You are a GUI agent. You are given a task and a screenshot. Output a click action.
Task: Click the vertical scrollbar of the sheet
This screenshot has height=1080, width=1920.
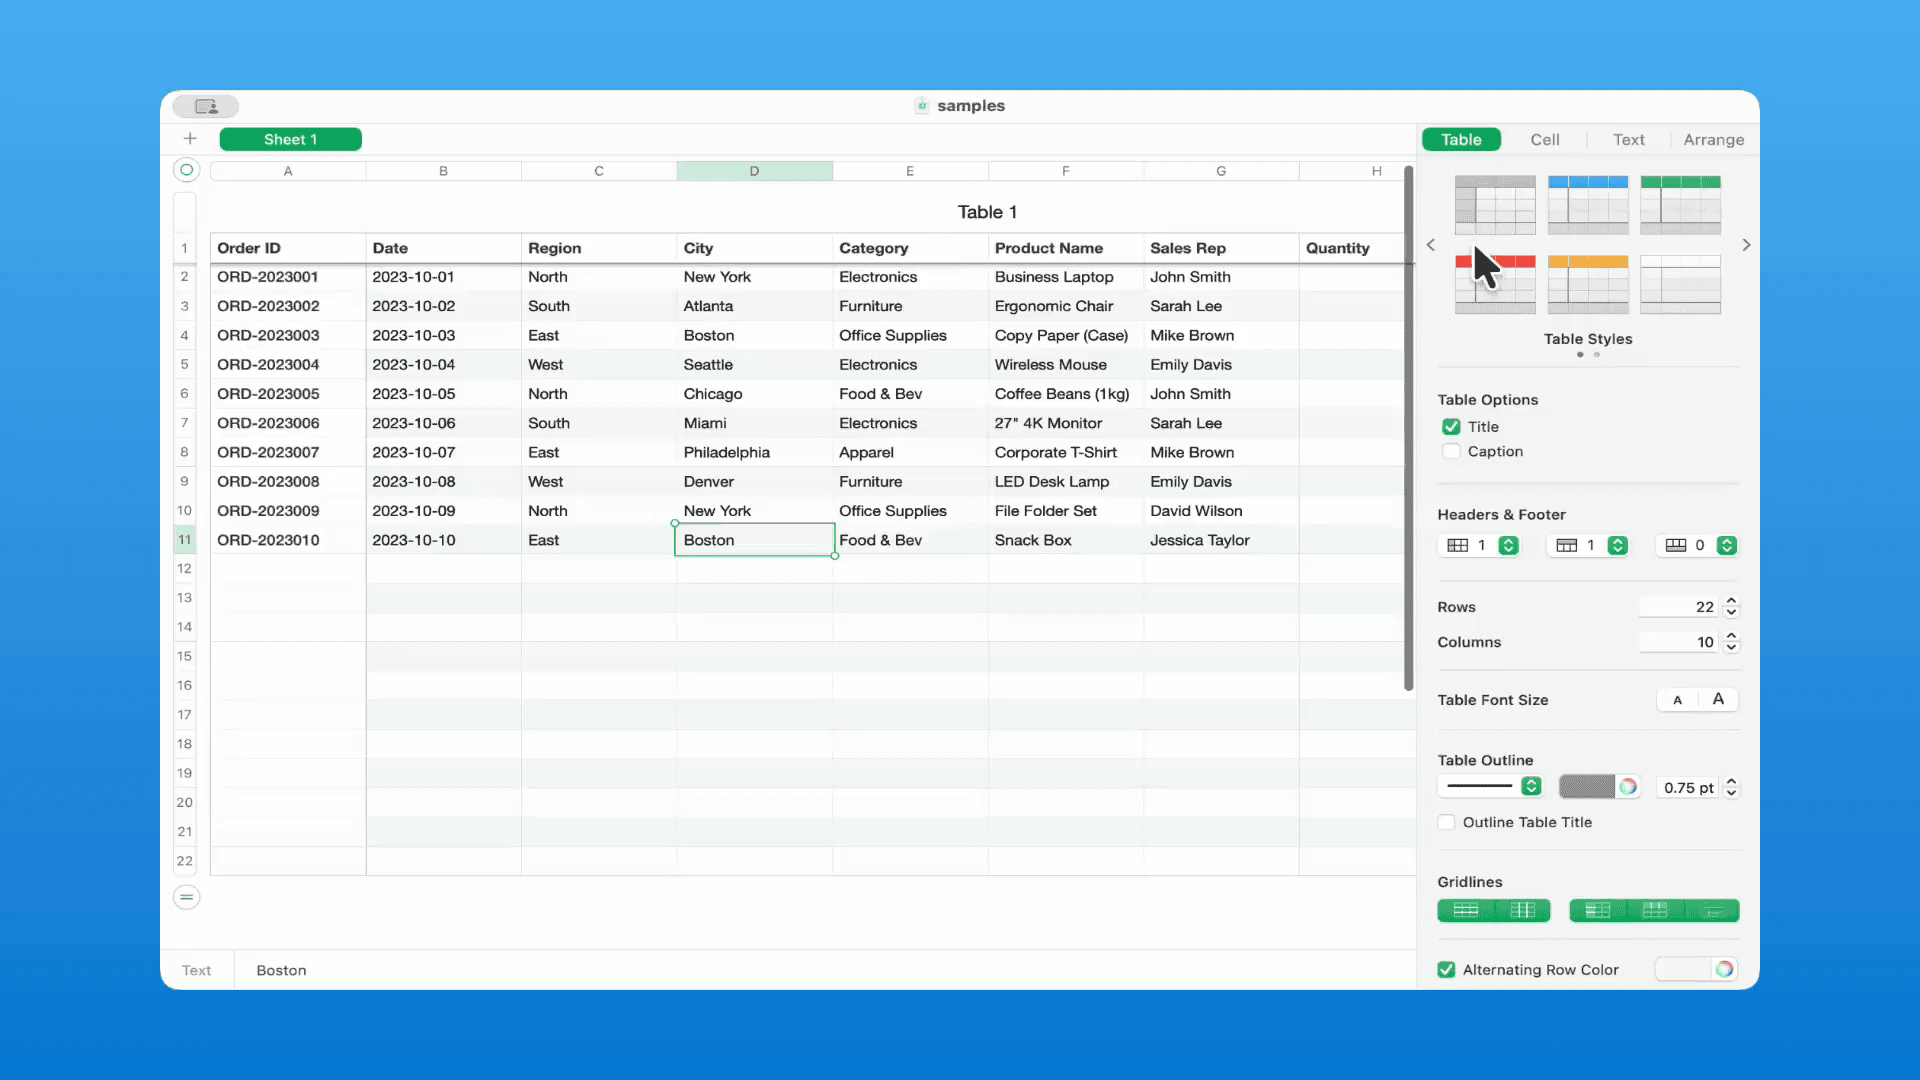pos(1409,428)
